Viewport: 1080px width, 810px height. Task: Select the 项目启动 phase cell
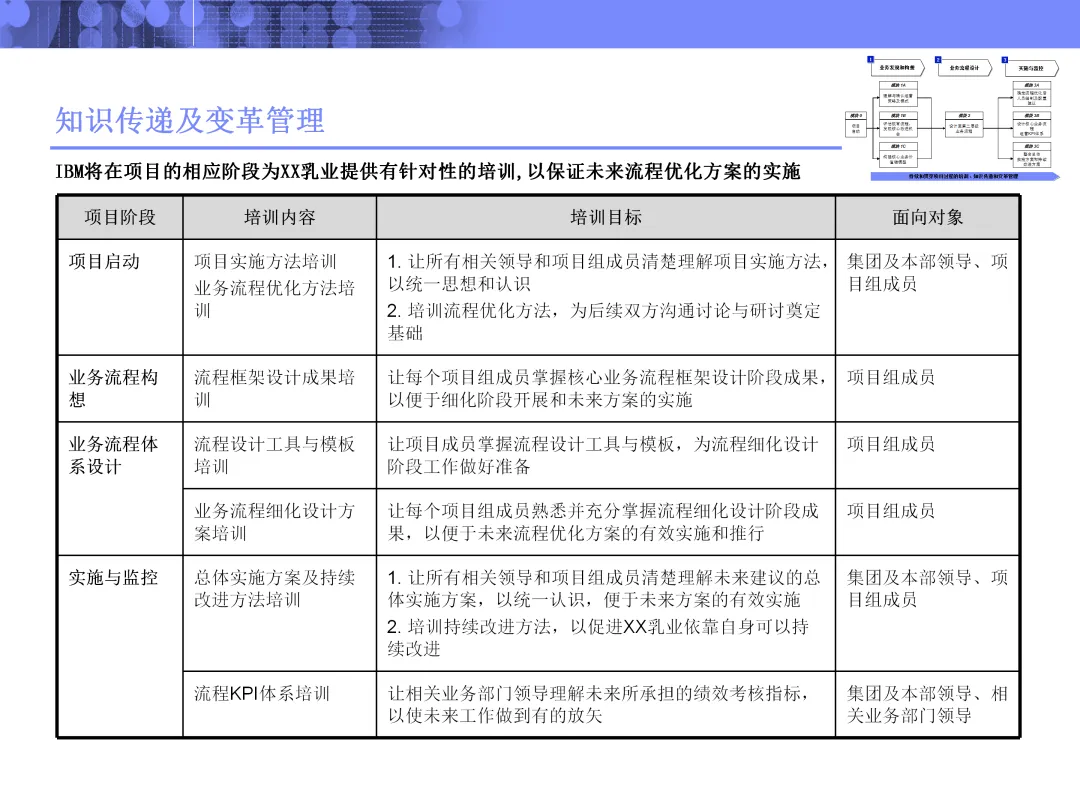point(121,297)
